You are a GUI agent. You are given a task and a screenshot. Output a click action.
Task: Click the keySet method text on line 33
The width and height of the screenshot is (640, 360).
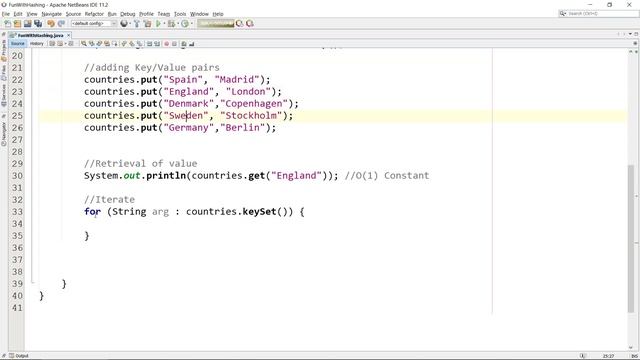tap(260, 212)
